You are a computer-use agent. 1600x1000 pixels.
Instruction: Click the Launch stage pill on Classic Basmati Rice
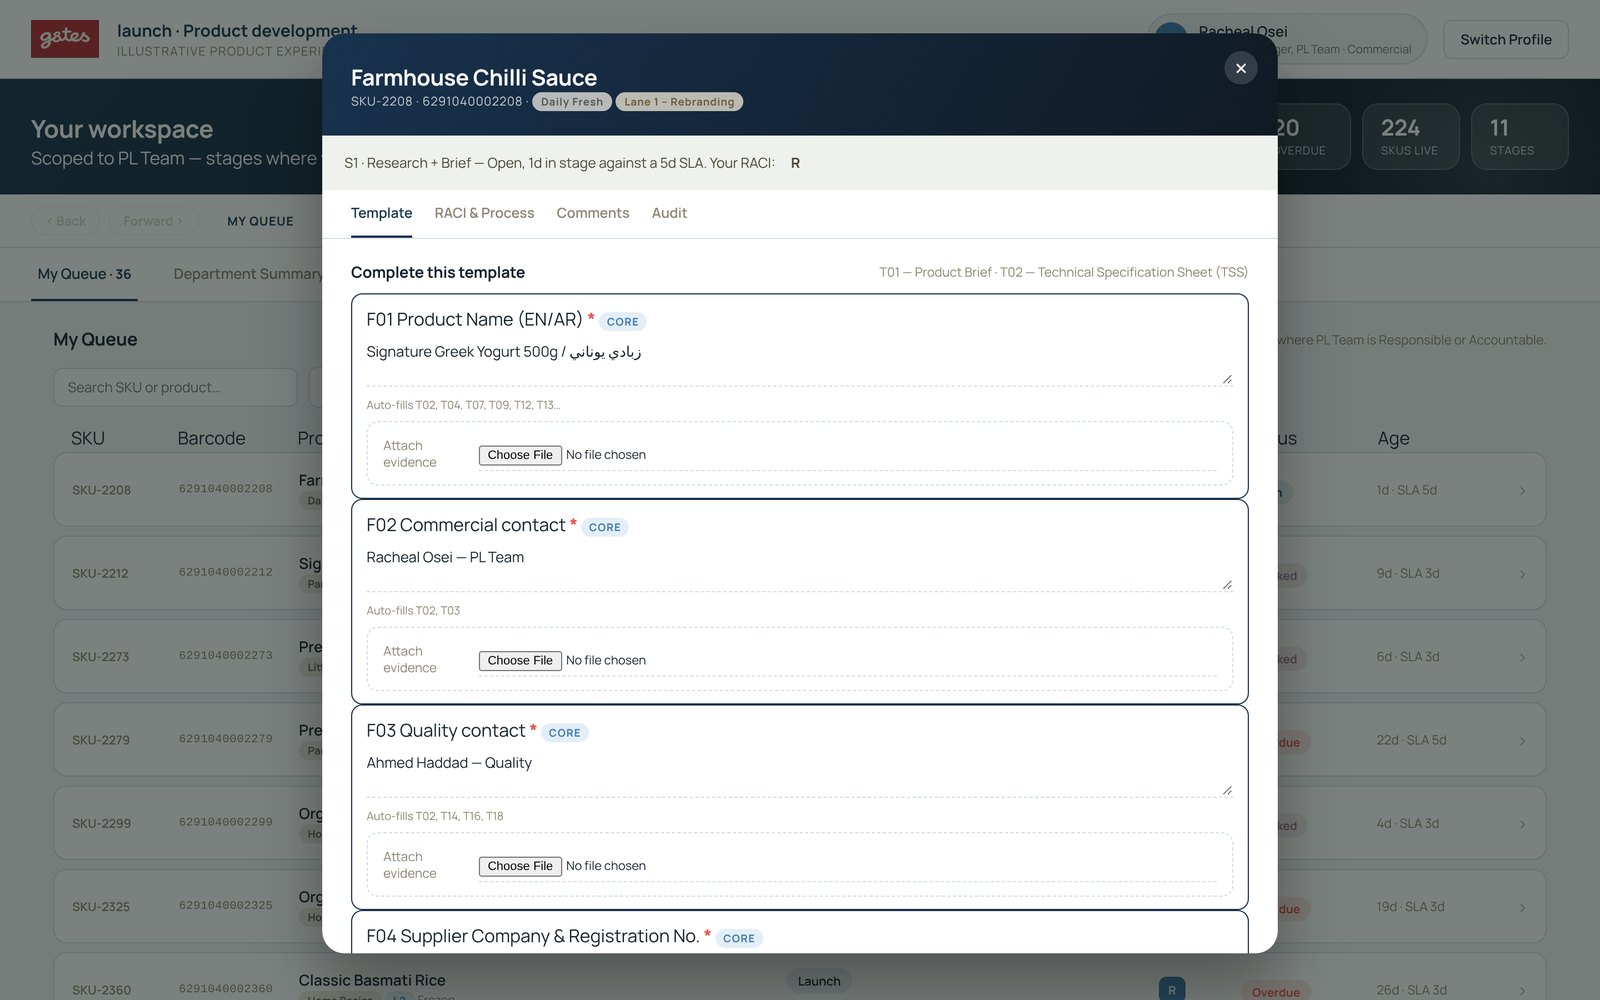[x=819, y=982]
